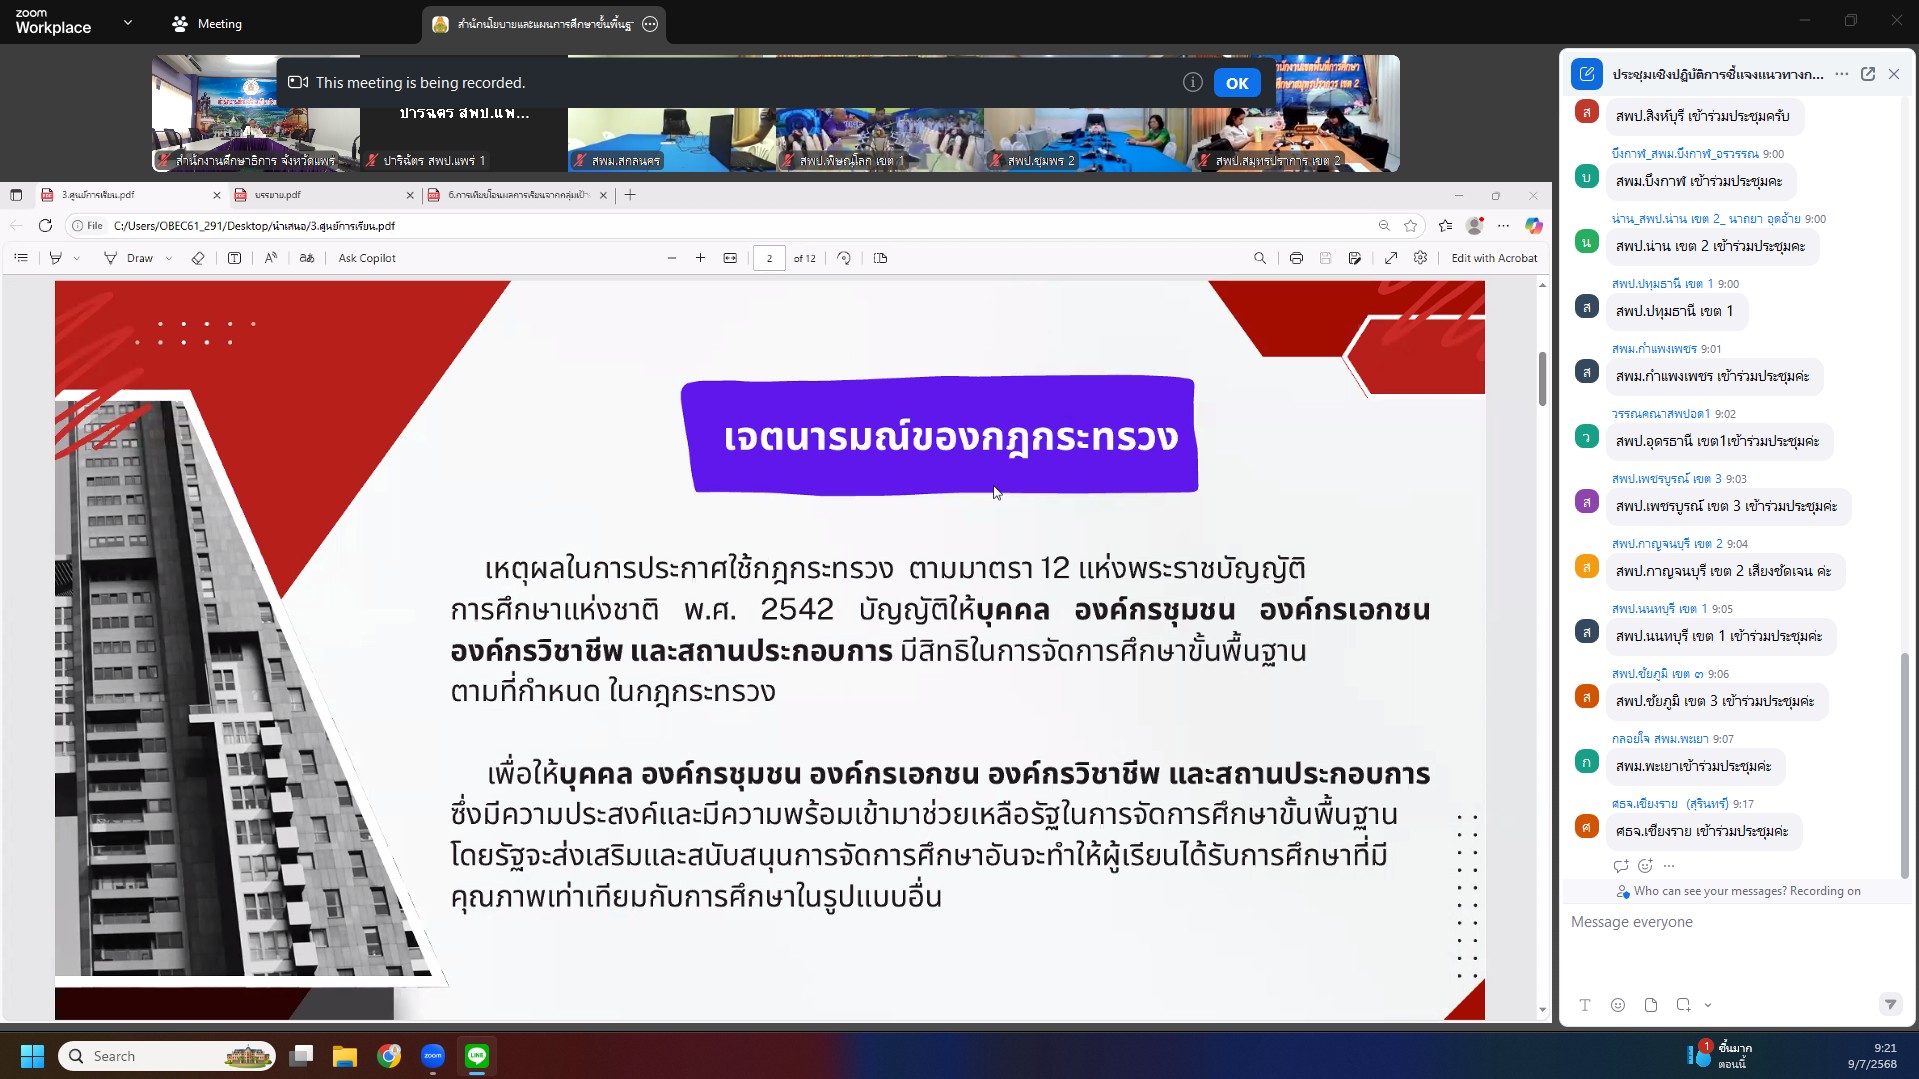Click the PDF eraser tool

198,258
